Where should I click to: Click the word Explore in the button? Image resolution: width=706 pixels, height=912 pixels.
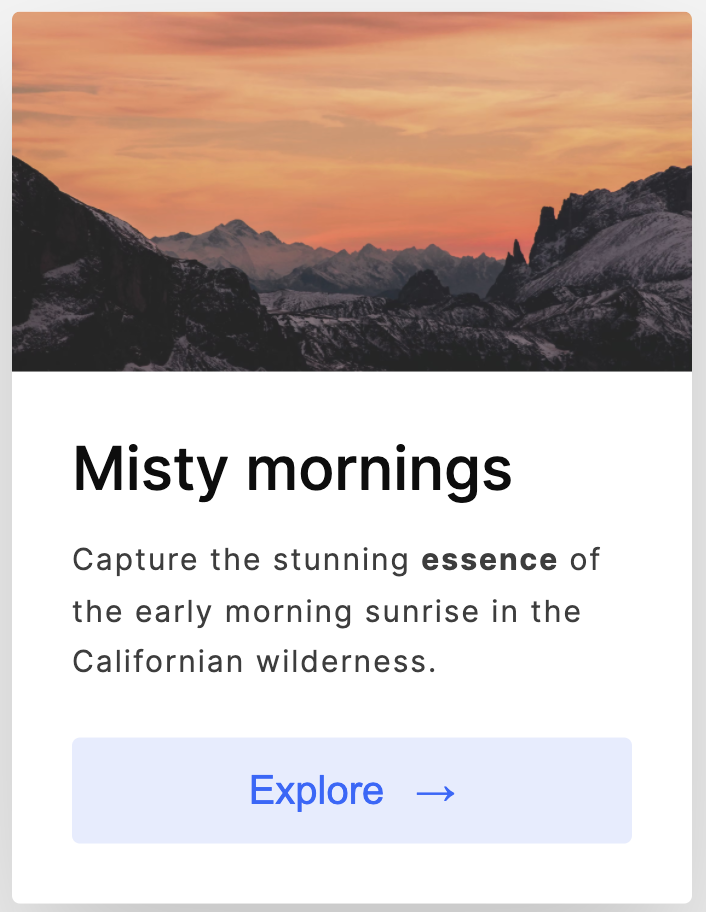point(316,791)
